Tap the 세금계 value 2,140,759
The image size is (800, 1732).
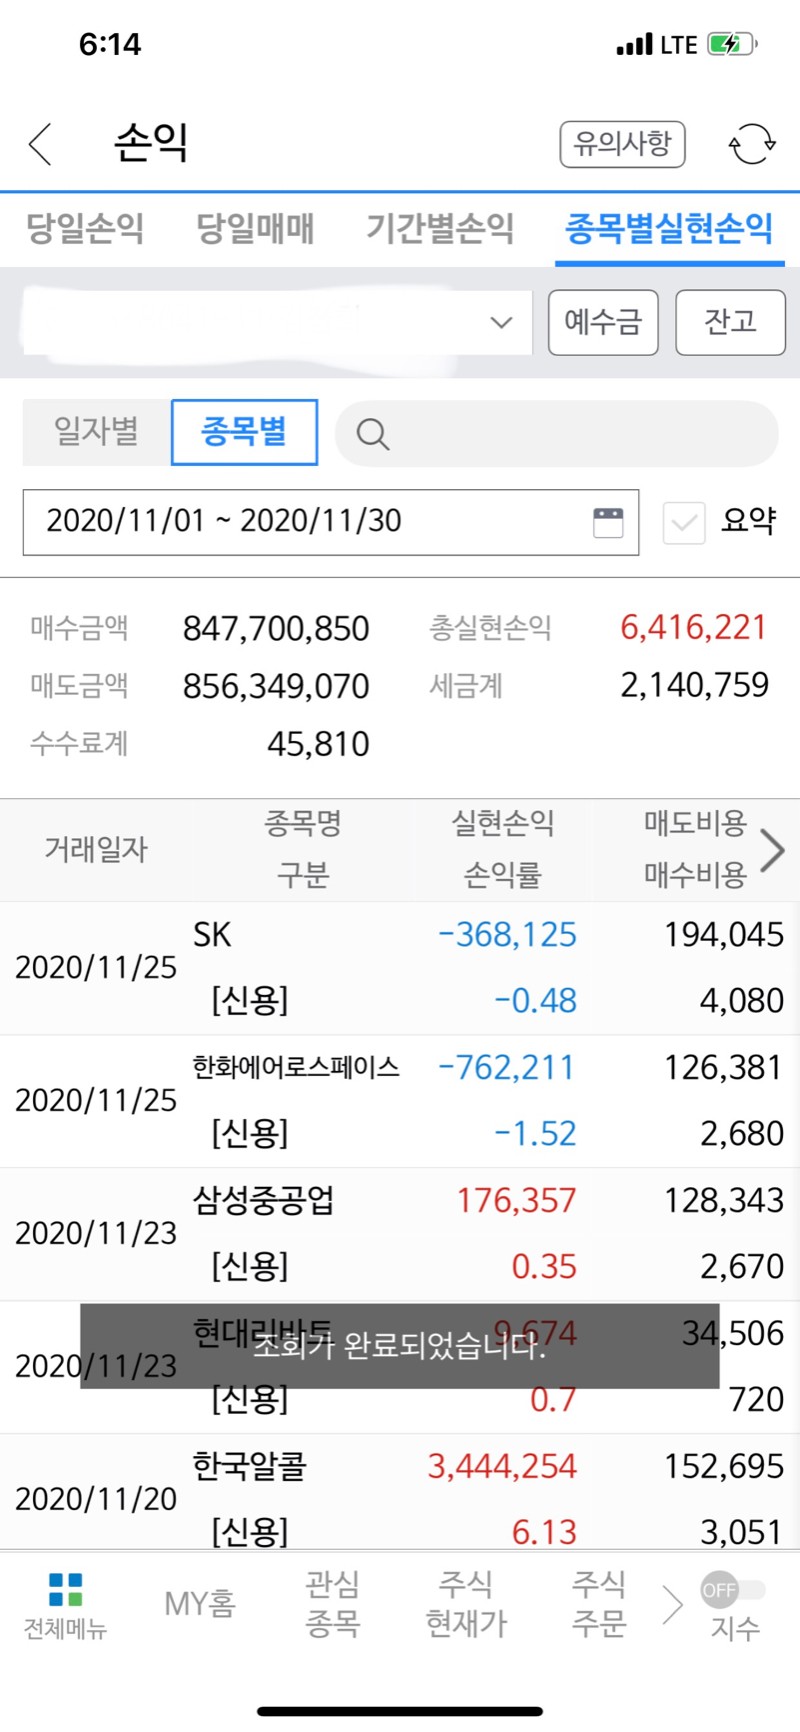point(695,686)
